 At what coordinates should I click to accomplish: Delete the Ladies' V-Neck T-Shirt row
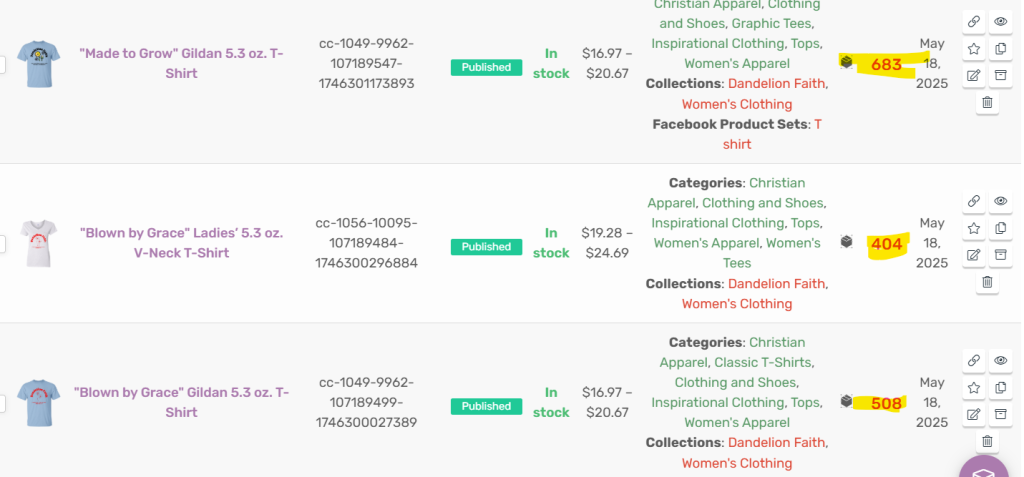pyautogui.click(x=987, y=282)
